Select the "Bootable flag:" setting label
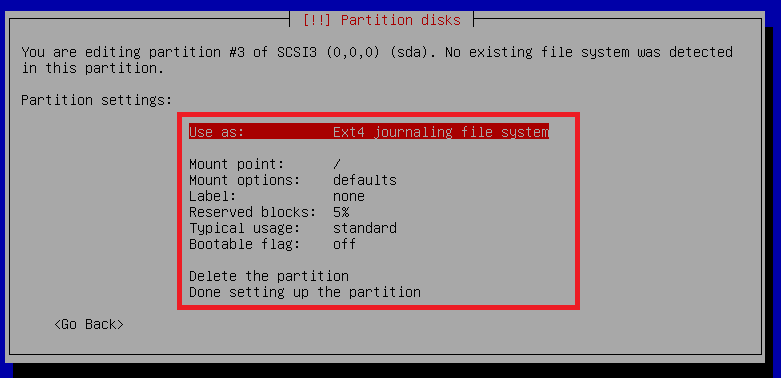Image resolution: width=781 pixels, height=378 pixels. tap(245, 244)
